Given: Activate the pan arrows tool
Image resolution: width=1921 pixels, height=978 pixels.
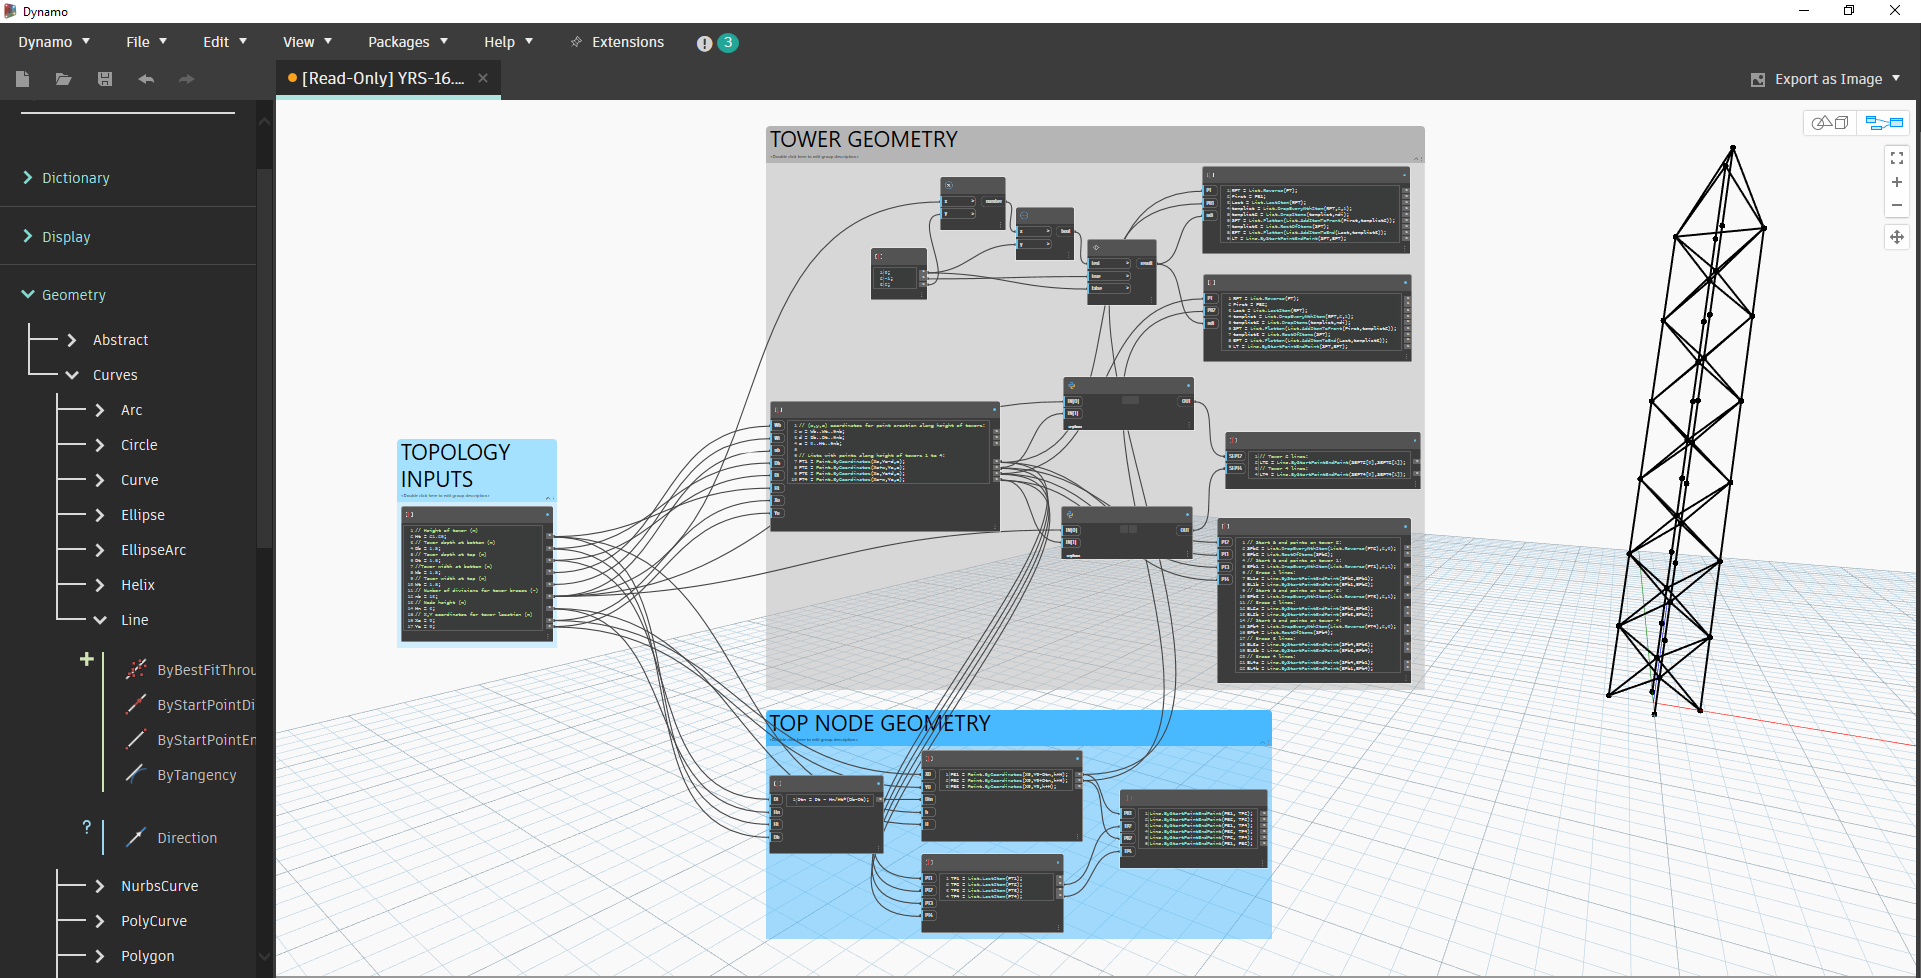Looking at the screenshot, I should 1896,237.
